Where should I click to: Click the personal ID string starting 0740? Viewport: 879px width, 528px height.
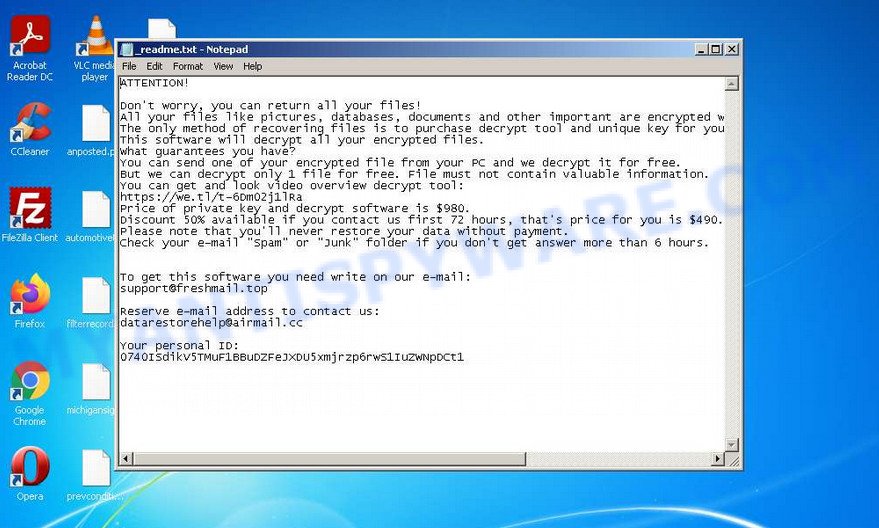pyautogui.click(x=292, y=357)
